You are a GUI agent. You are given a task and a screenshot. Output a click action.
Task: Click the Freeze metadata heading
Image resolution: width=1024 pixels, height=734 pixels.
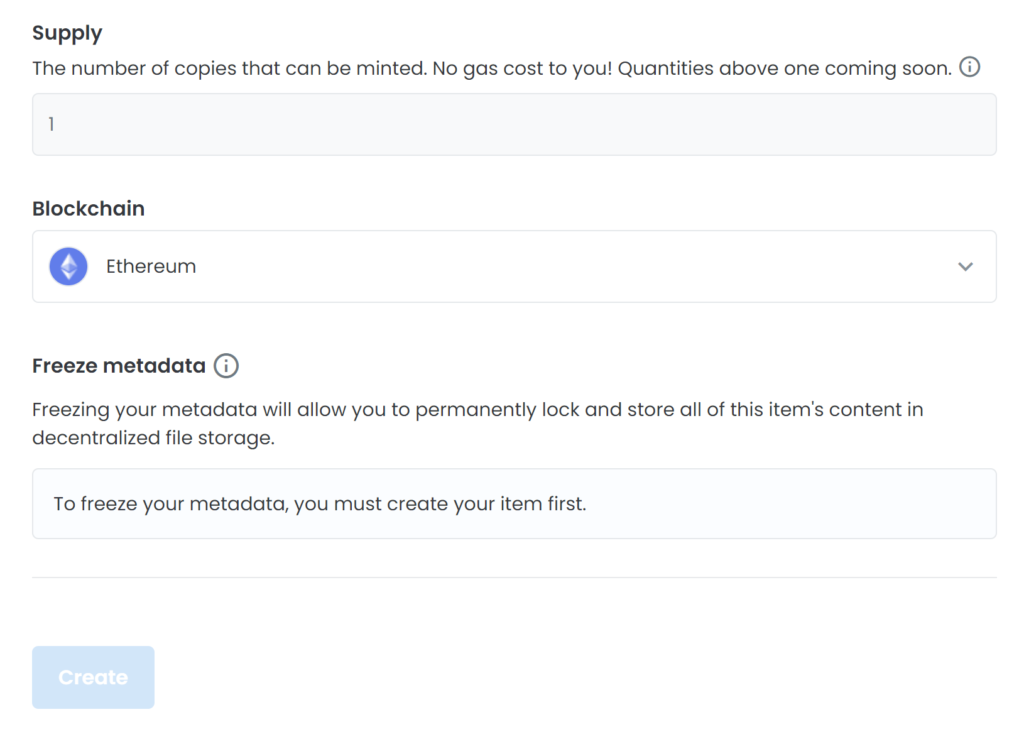tap(119, 366)
